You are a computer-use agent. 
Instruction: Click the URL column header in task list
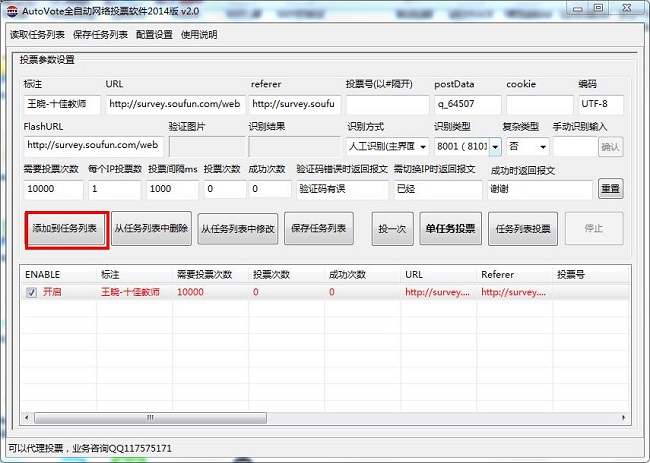click(x=439, y=274)
